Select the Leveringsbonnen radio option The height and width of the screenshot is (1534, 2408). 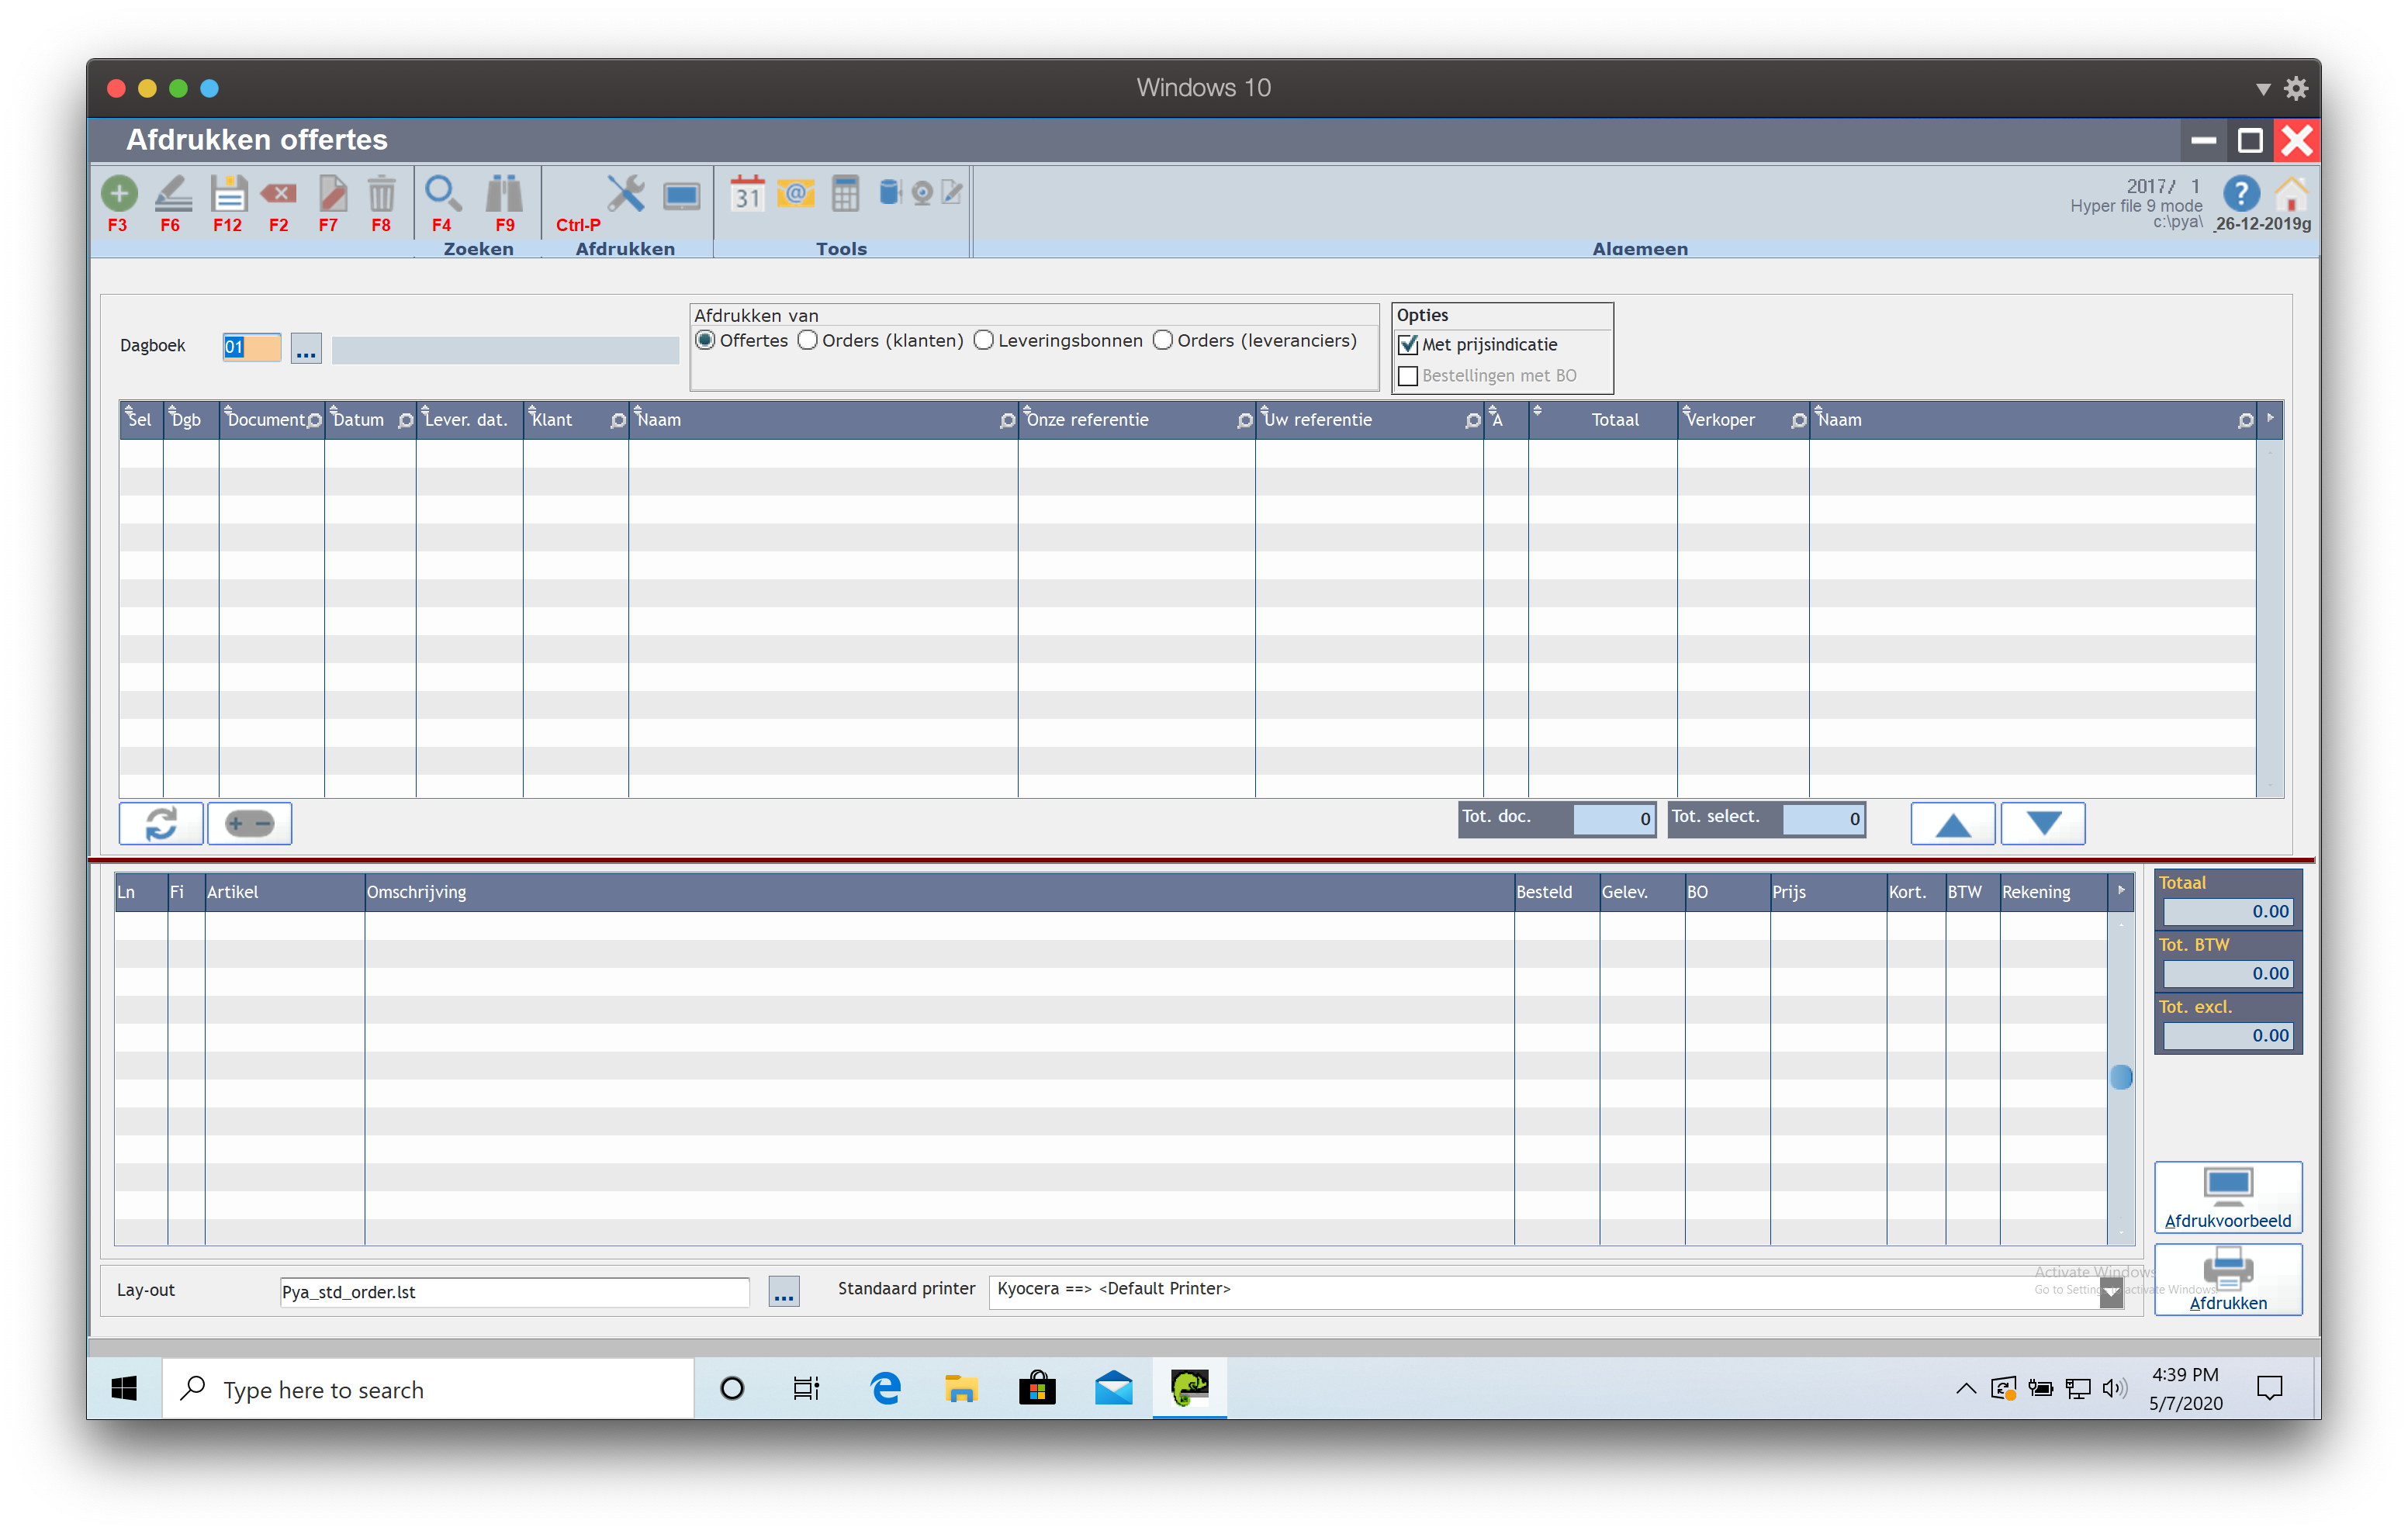click(x=984, y=341)
